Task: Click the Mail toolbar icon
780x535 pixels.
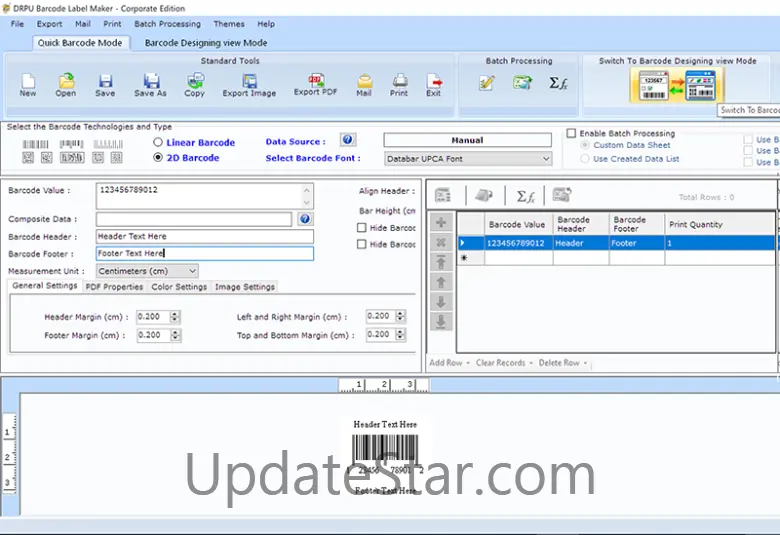Action: 364,84
